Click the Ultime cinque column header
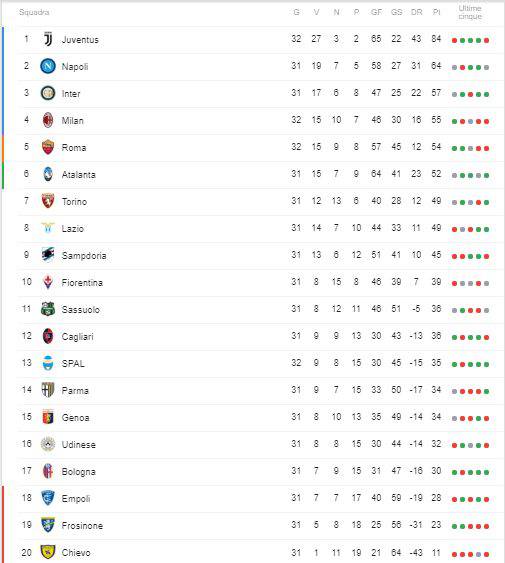 click(470, 12)
